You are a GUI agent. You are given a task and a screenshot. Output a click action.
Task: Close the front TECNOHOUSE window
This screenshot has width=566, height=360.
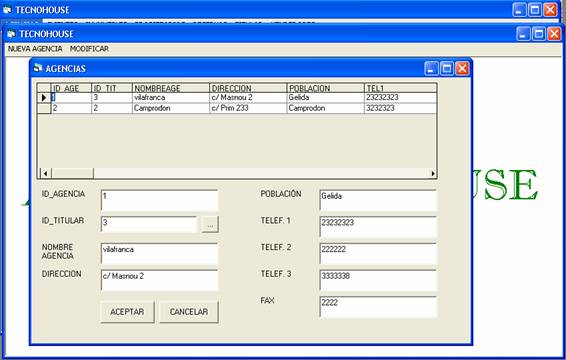coord(554,34)
